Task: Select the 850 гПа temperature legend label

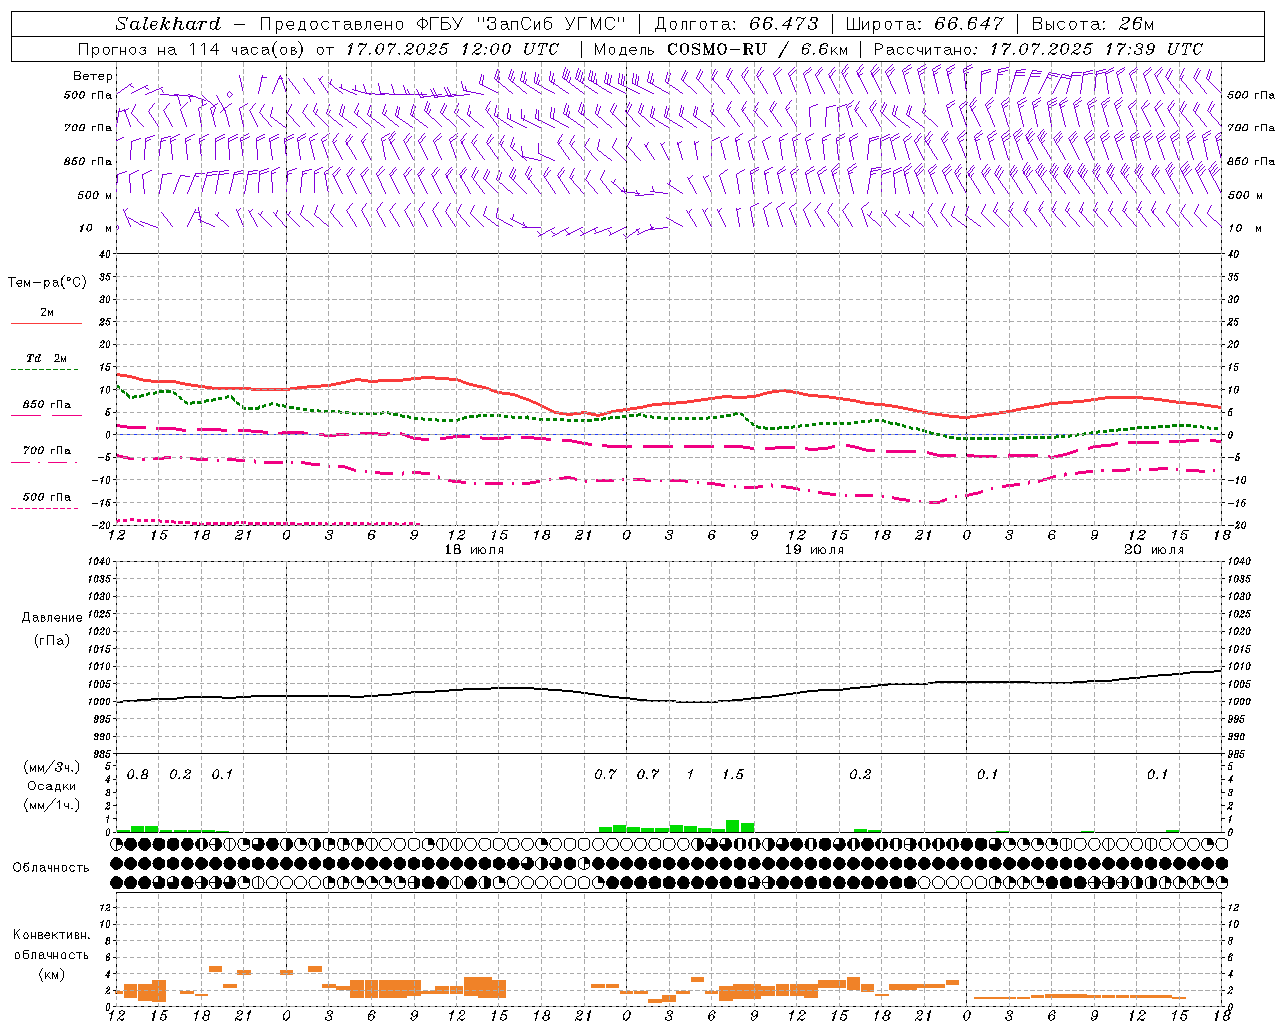Action: [x=46, y=405]
